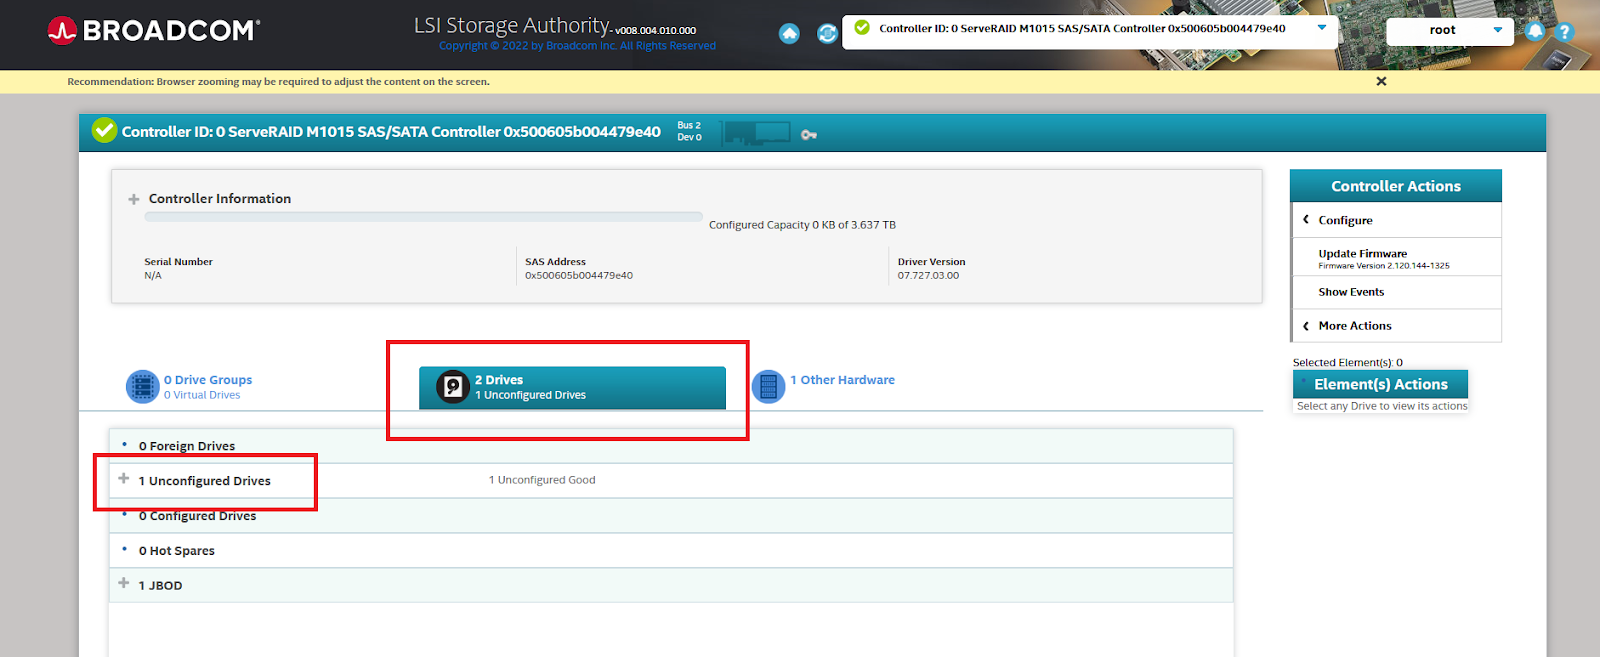Click the LSI Storage Authority title

coord(512,25)
